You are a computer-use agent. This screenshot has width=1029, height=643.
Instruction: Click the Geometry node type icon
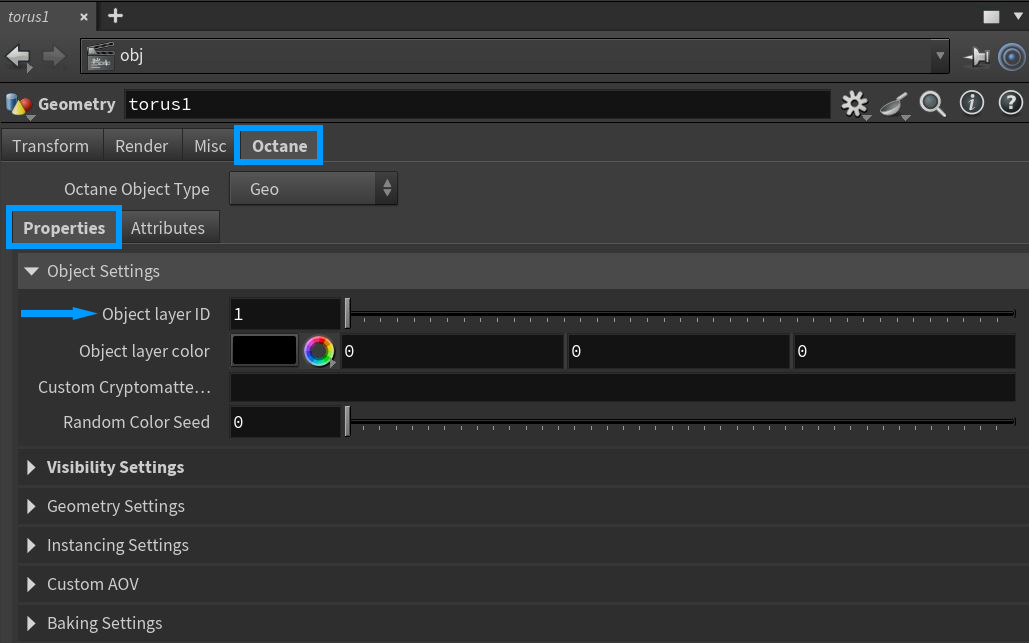18,104
